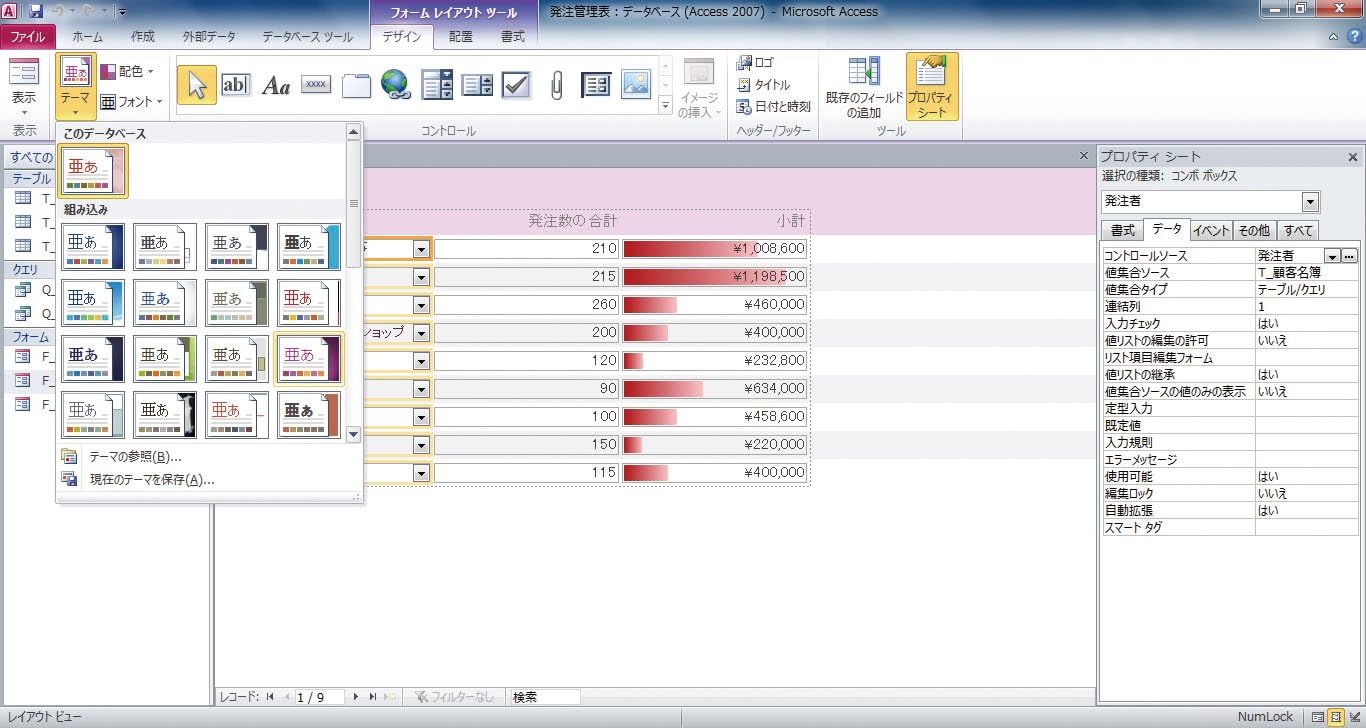Open combo box dropdown in 260 row
The width and height of the screenshot is (1366, 728).
[x=422, y=304]
